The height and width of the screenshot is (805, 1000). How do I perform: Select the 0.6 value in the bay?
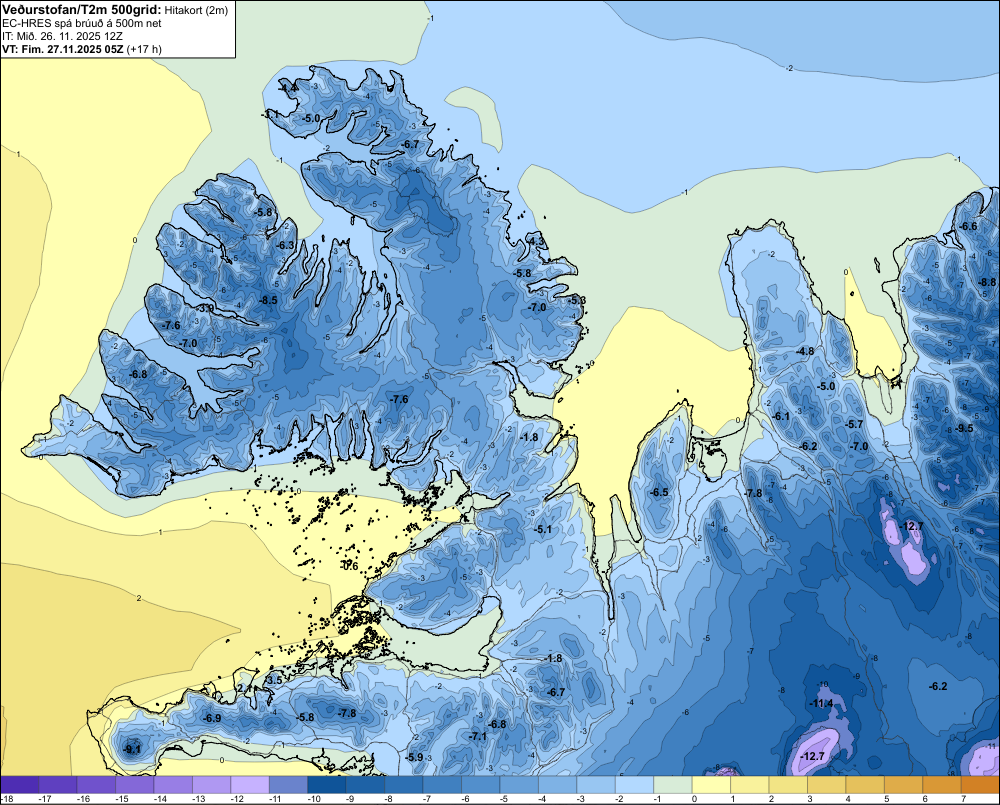tap(350, 566)
